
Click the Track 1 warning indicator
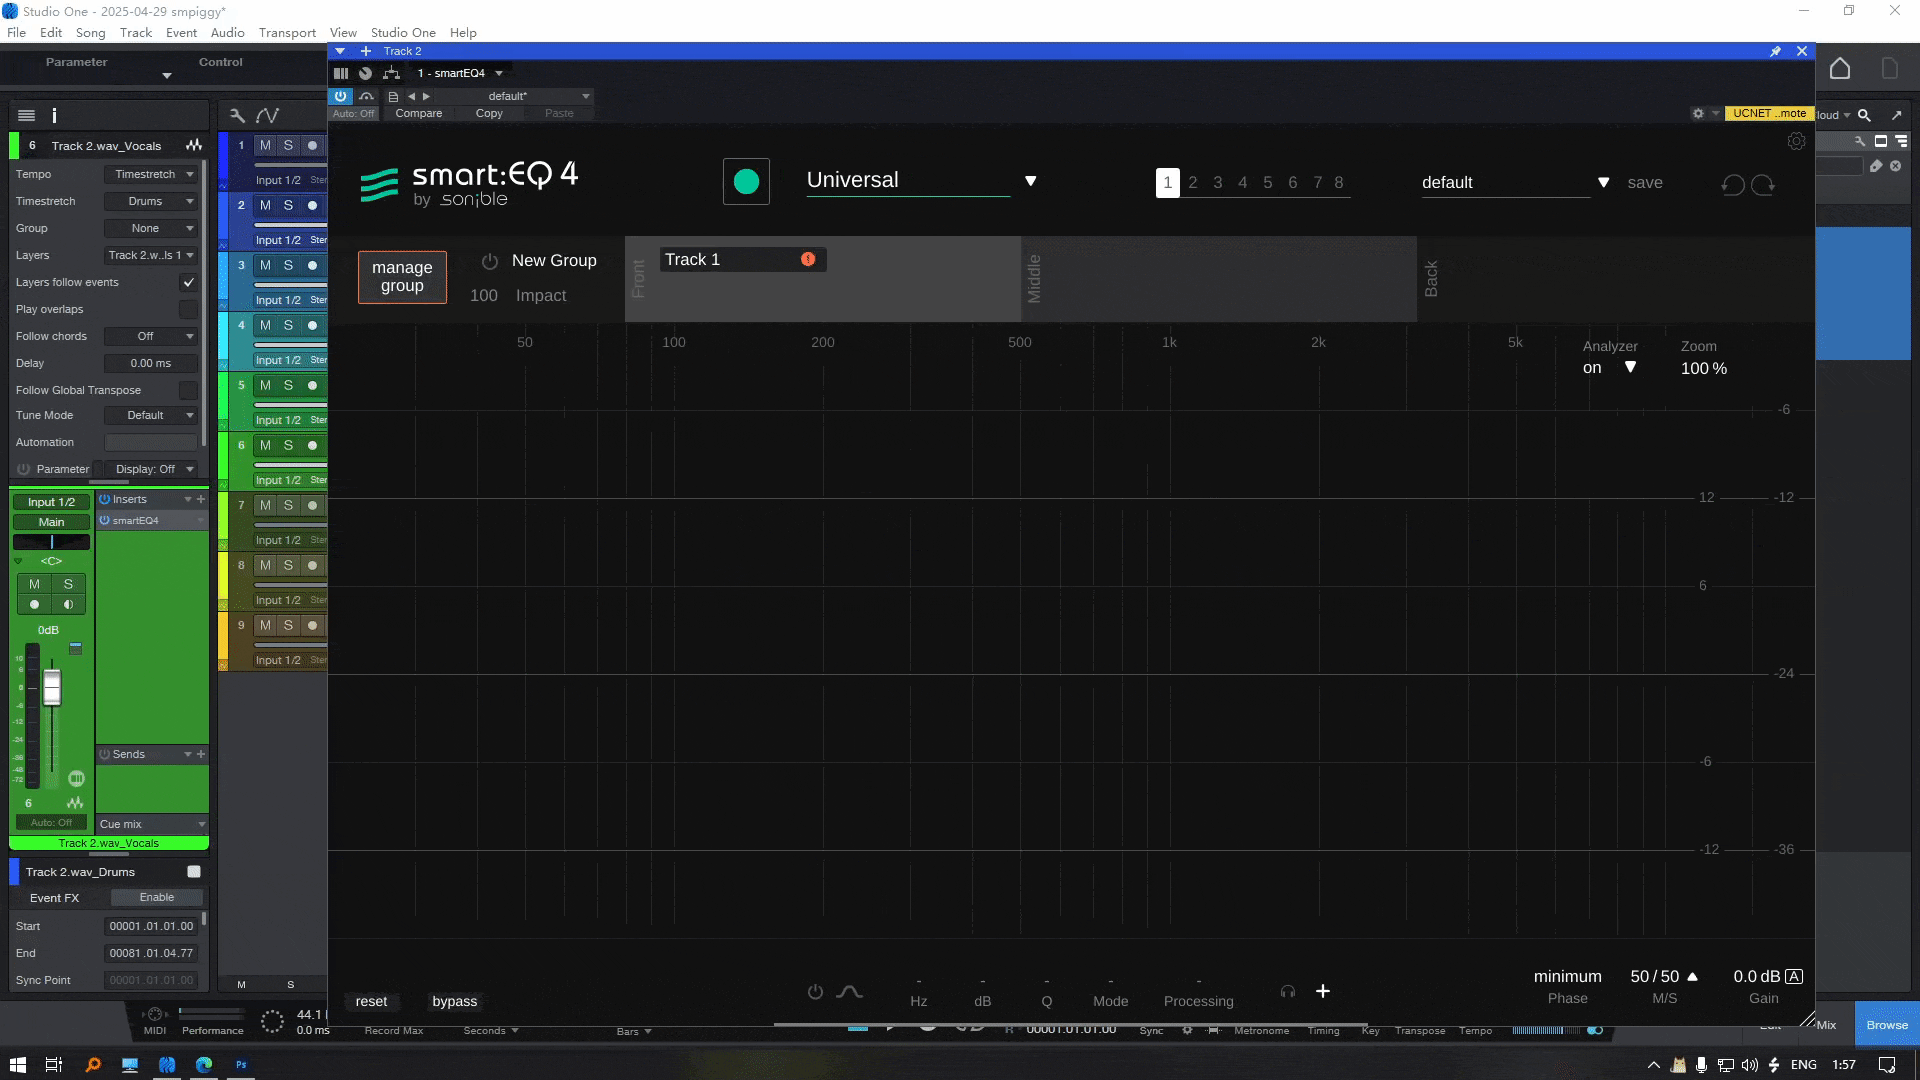808,259
